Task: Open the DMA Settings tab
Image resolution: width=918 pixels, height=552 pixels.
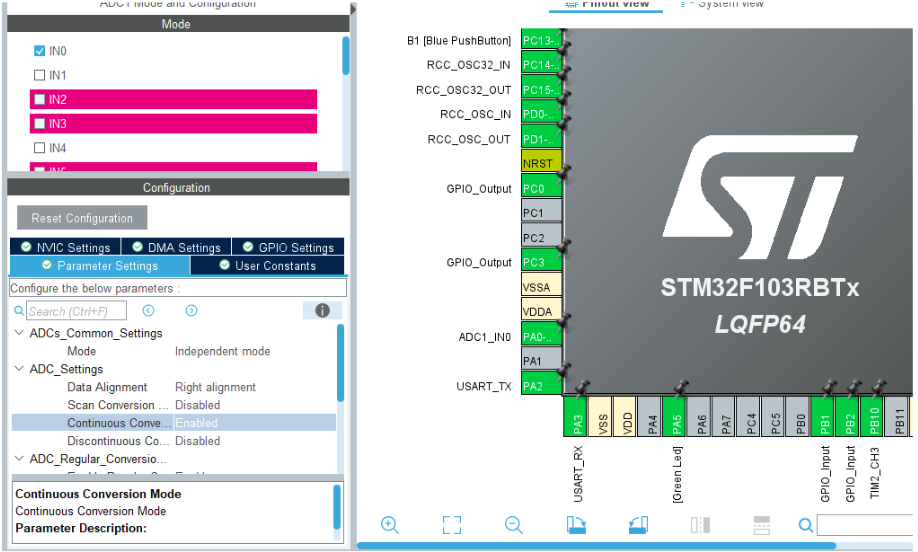Action: coord(176,247)
